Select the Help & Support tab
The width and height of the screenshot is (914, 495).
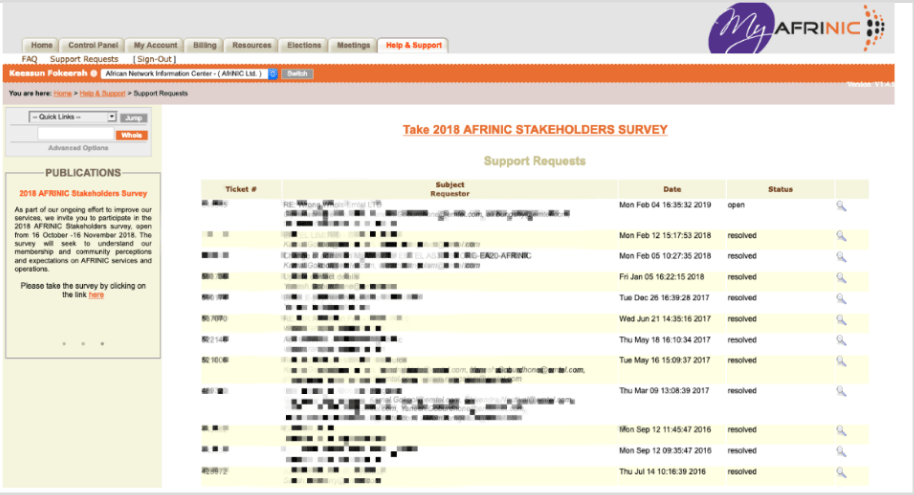pos(413,45)
